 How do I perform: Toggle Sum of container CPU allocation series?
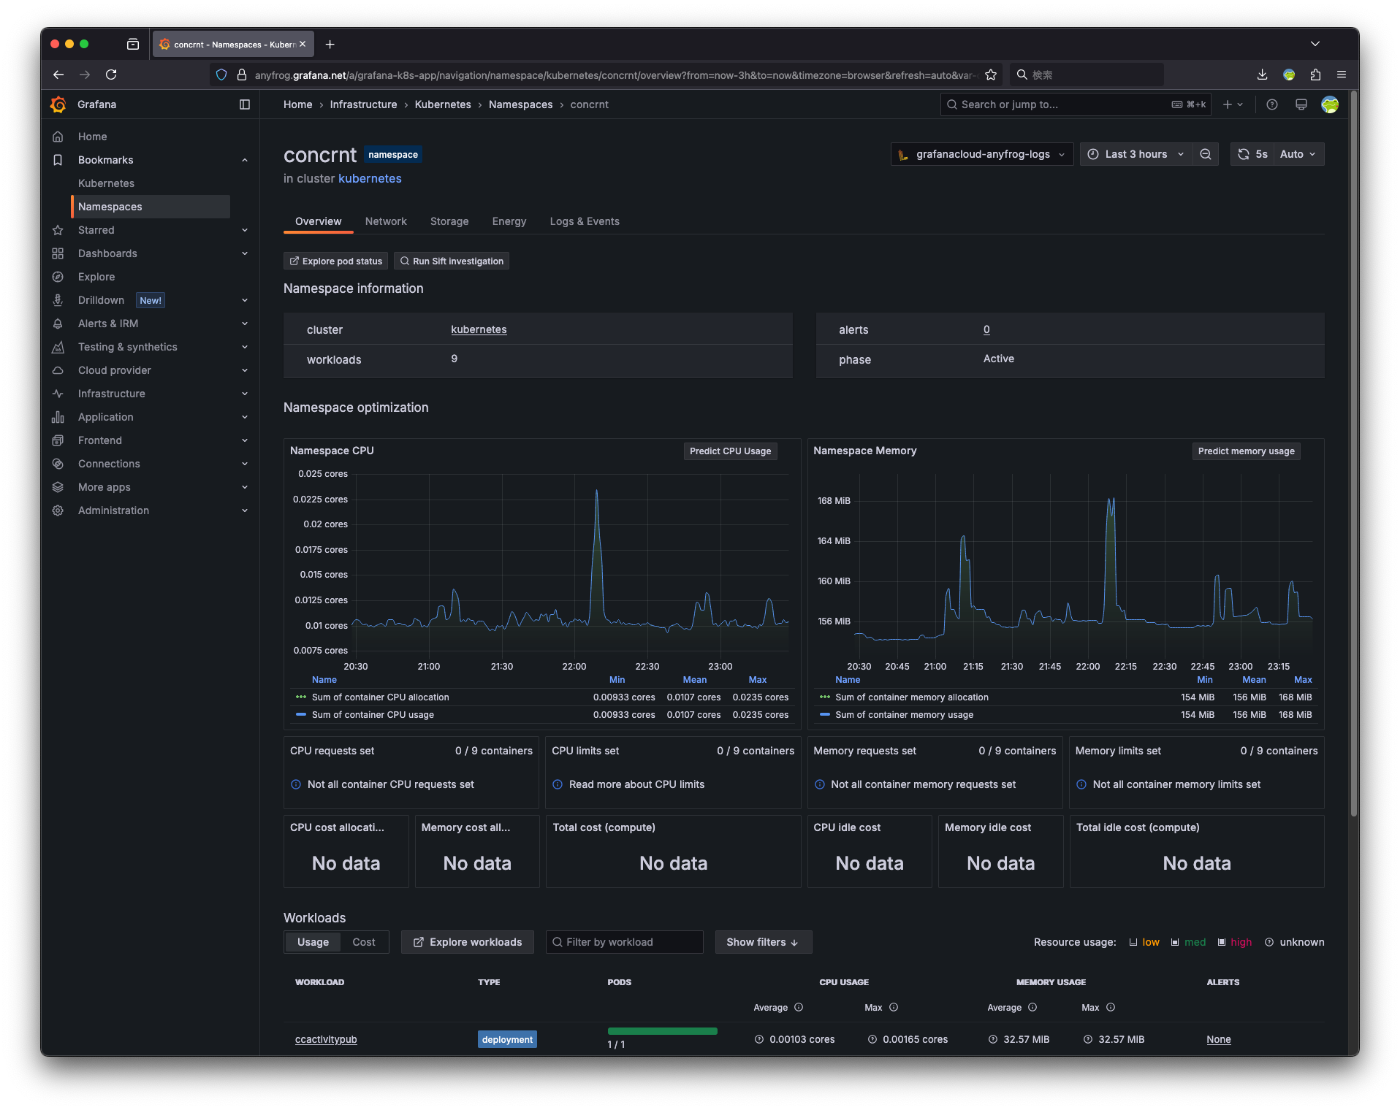pyautogui.click(x=380, y=697)
